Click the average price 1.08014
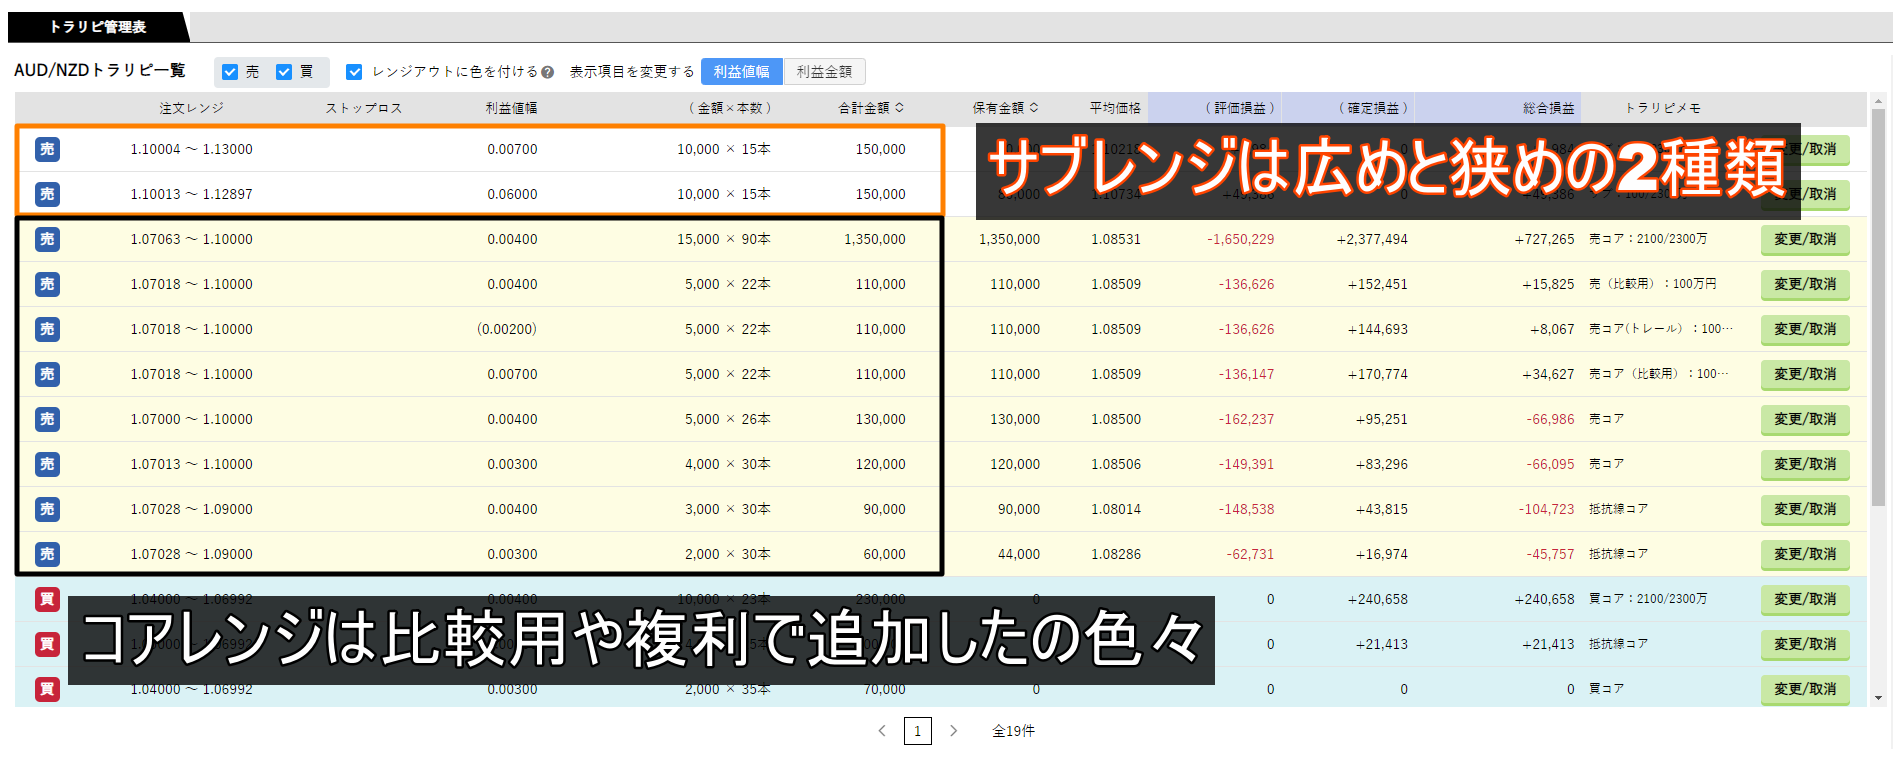The height and width of the screenshot is (757, 1893). coord(1116,509)
